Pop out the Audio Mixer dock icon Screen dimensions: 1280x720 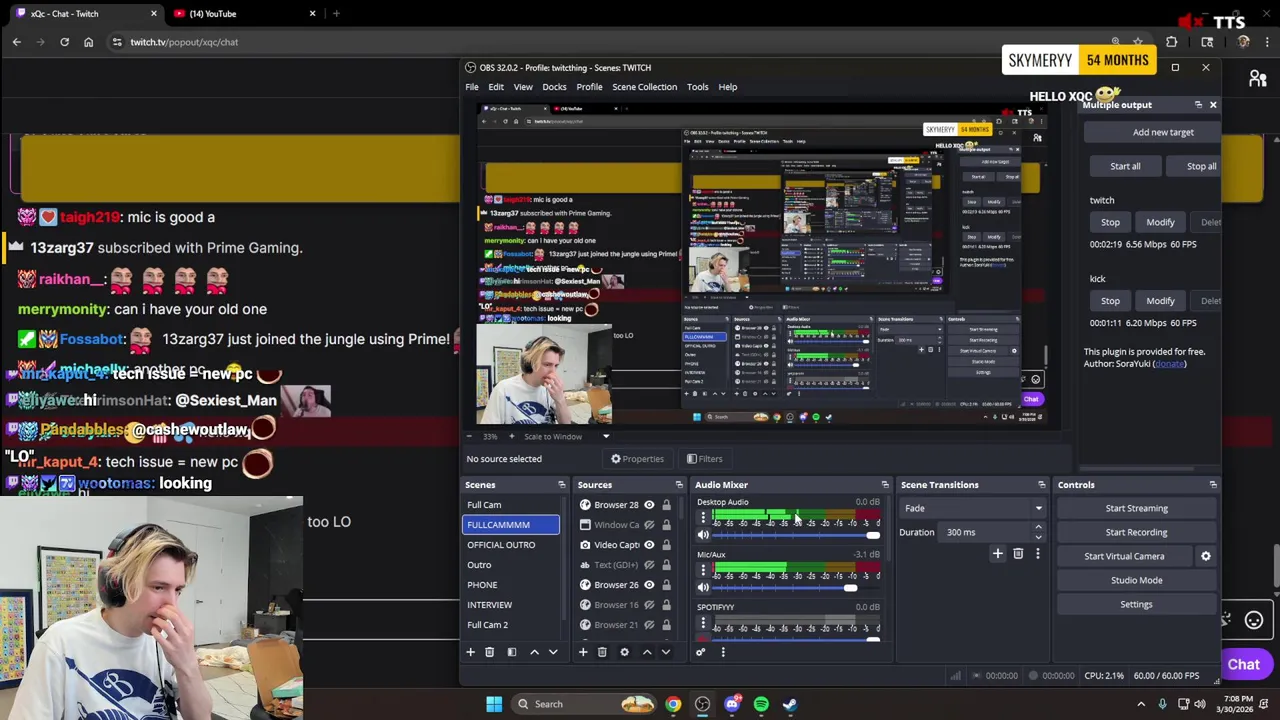point(885,485)
